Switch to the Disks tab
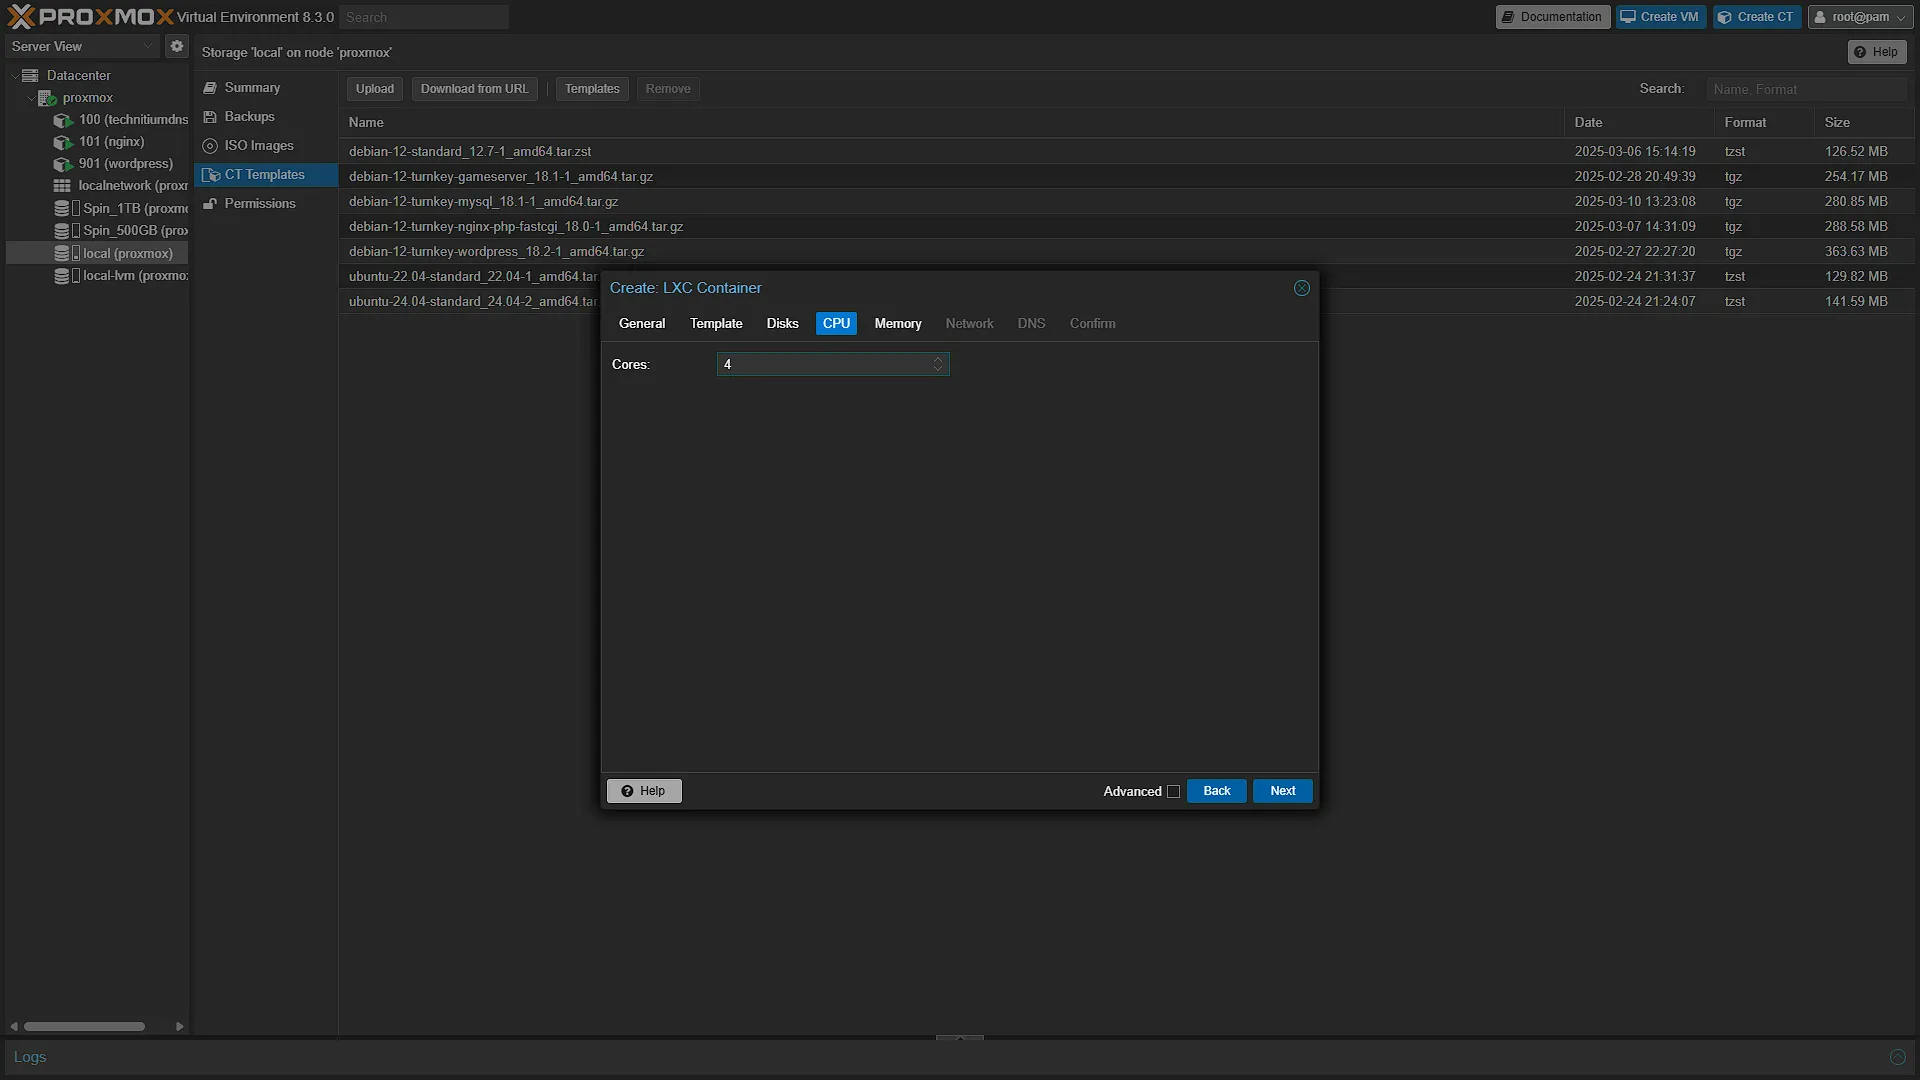Screen dimensions: 1920x1080 [782, 324]
